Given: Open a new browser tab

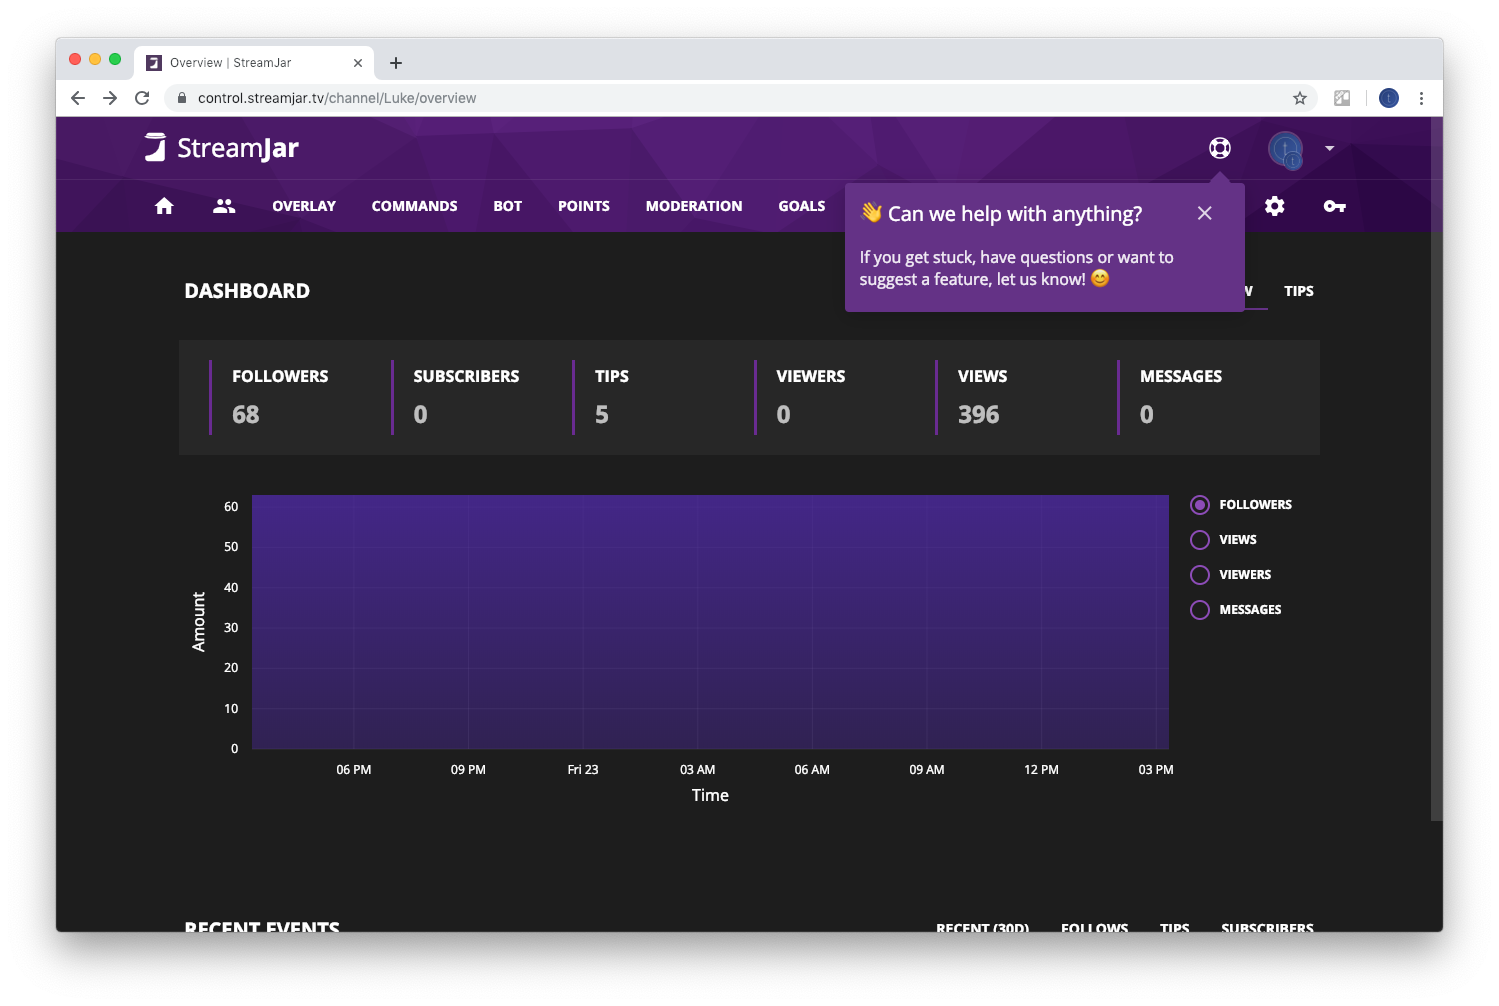Looking at the screenshot, I should click(x=396, y=63).
